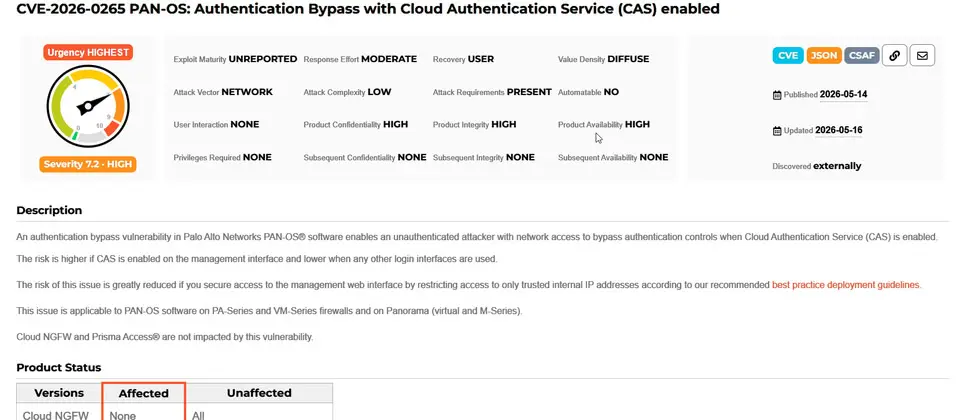The image size is (960, 420).
Task: Select the Subsequent Integrity NONE value
Action: pyautogui.click(x=520, y=157)
